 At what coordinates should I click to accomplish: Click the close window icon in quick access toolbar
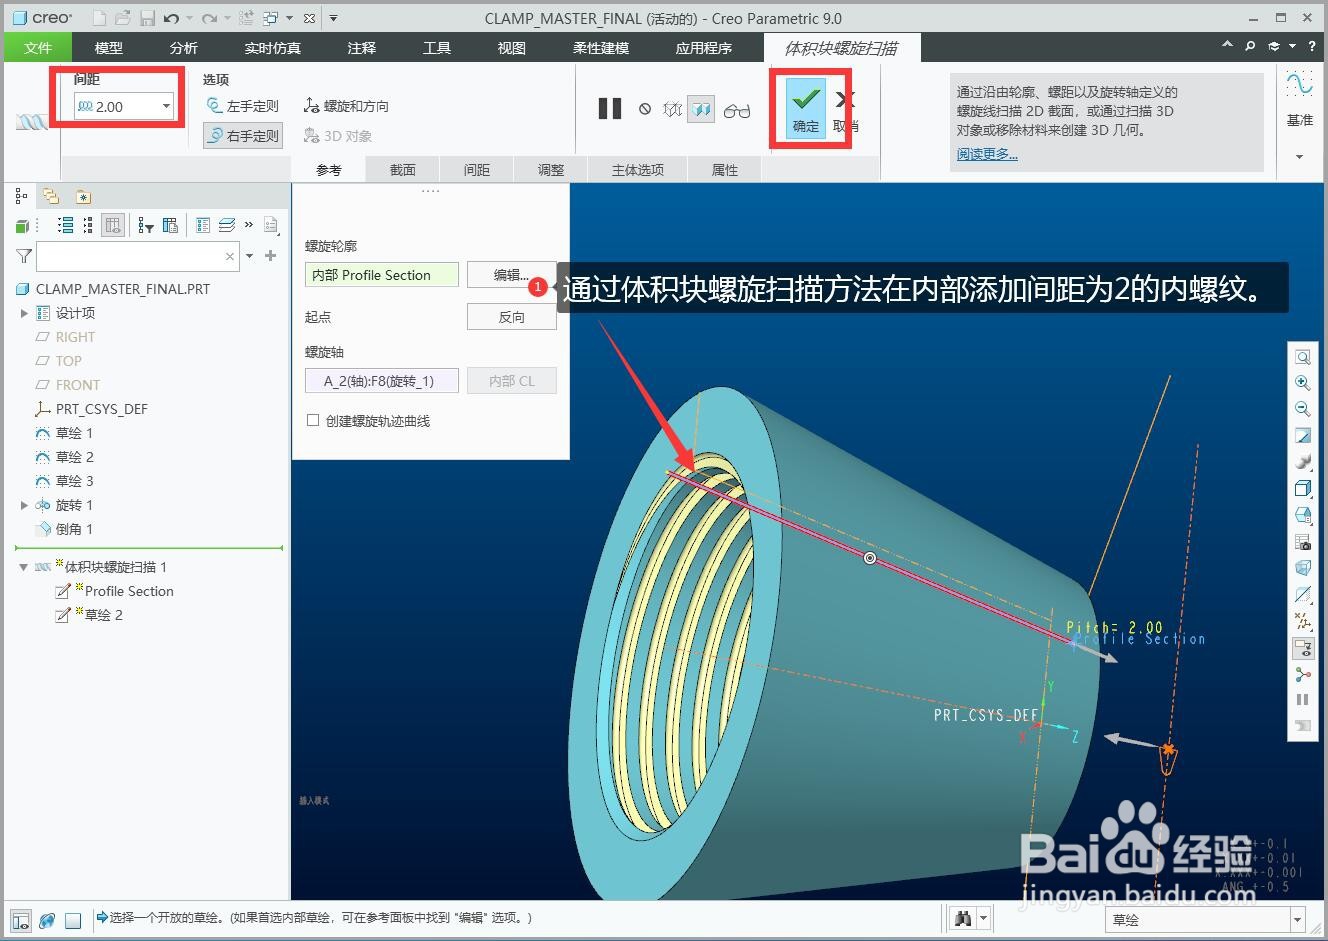(309, 18)
